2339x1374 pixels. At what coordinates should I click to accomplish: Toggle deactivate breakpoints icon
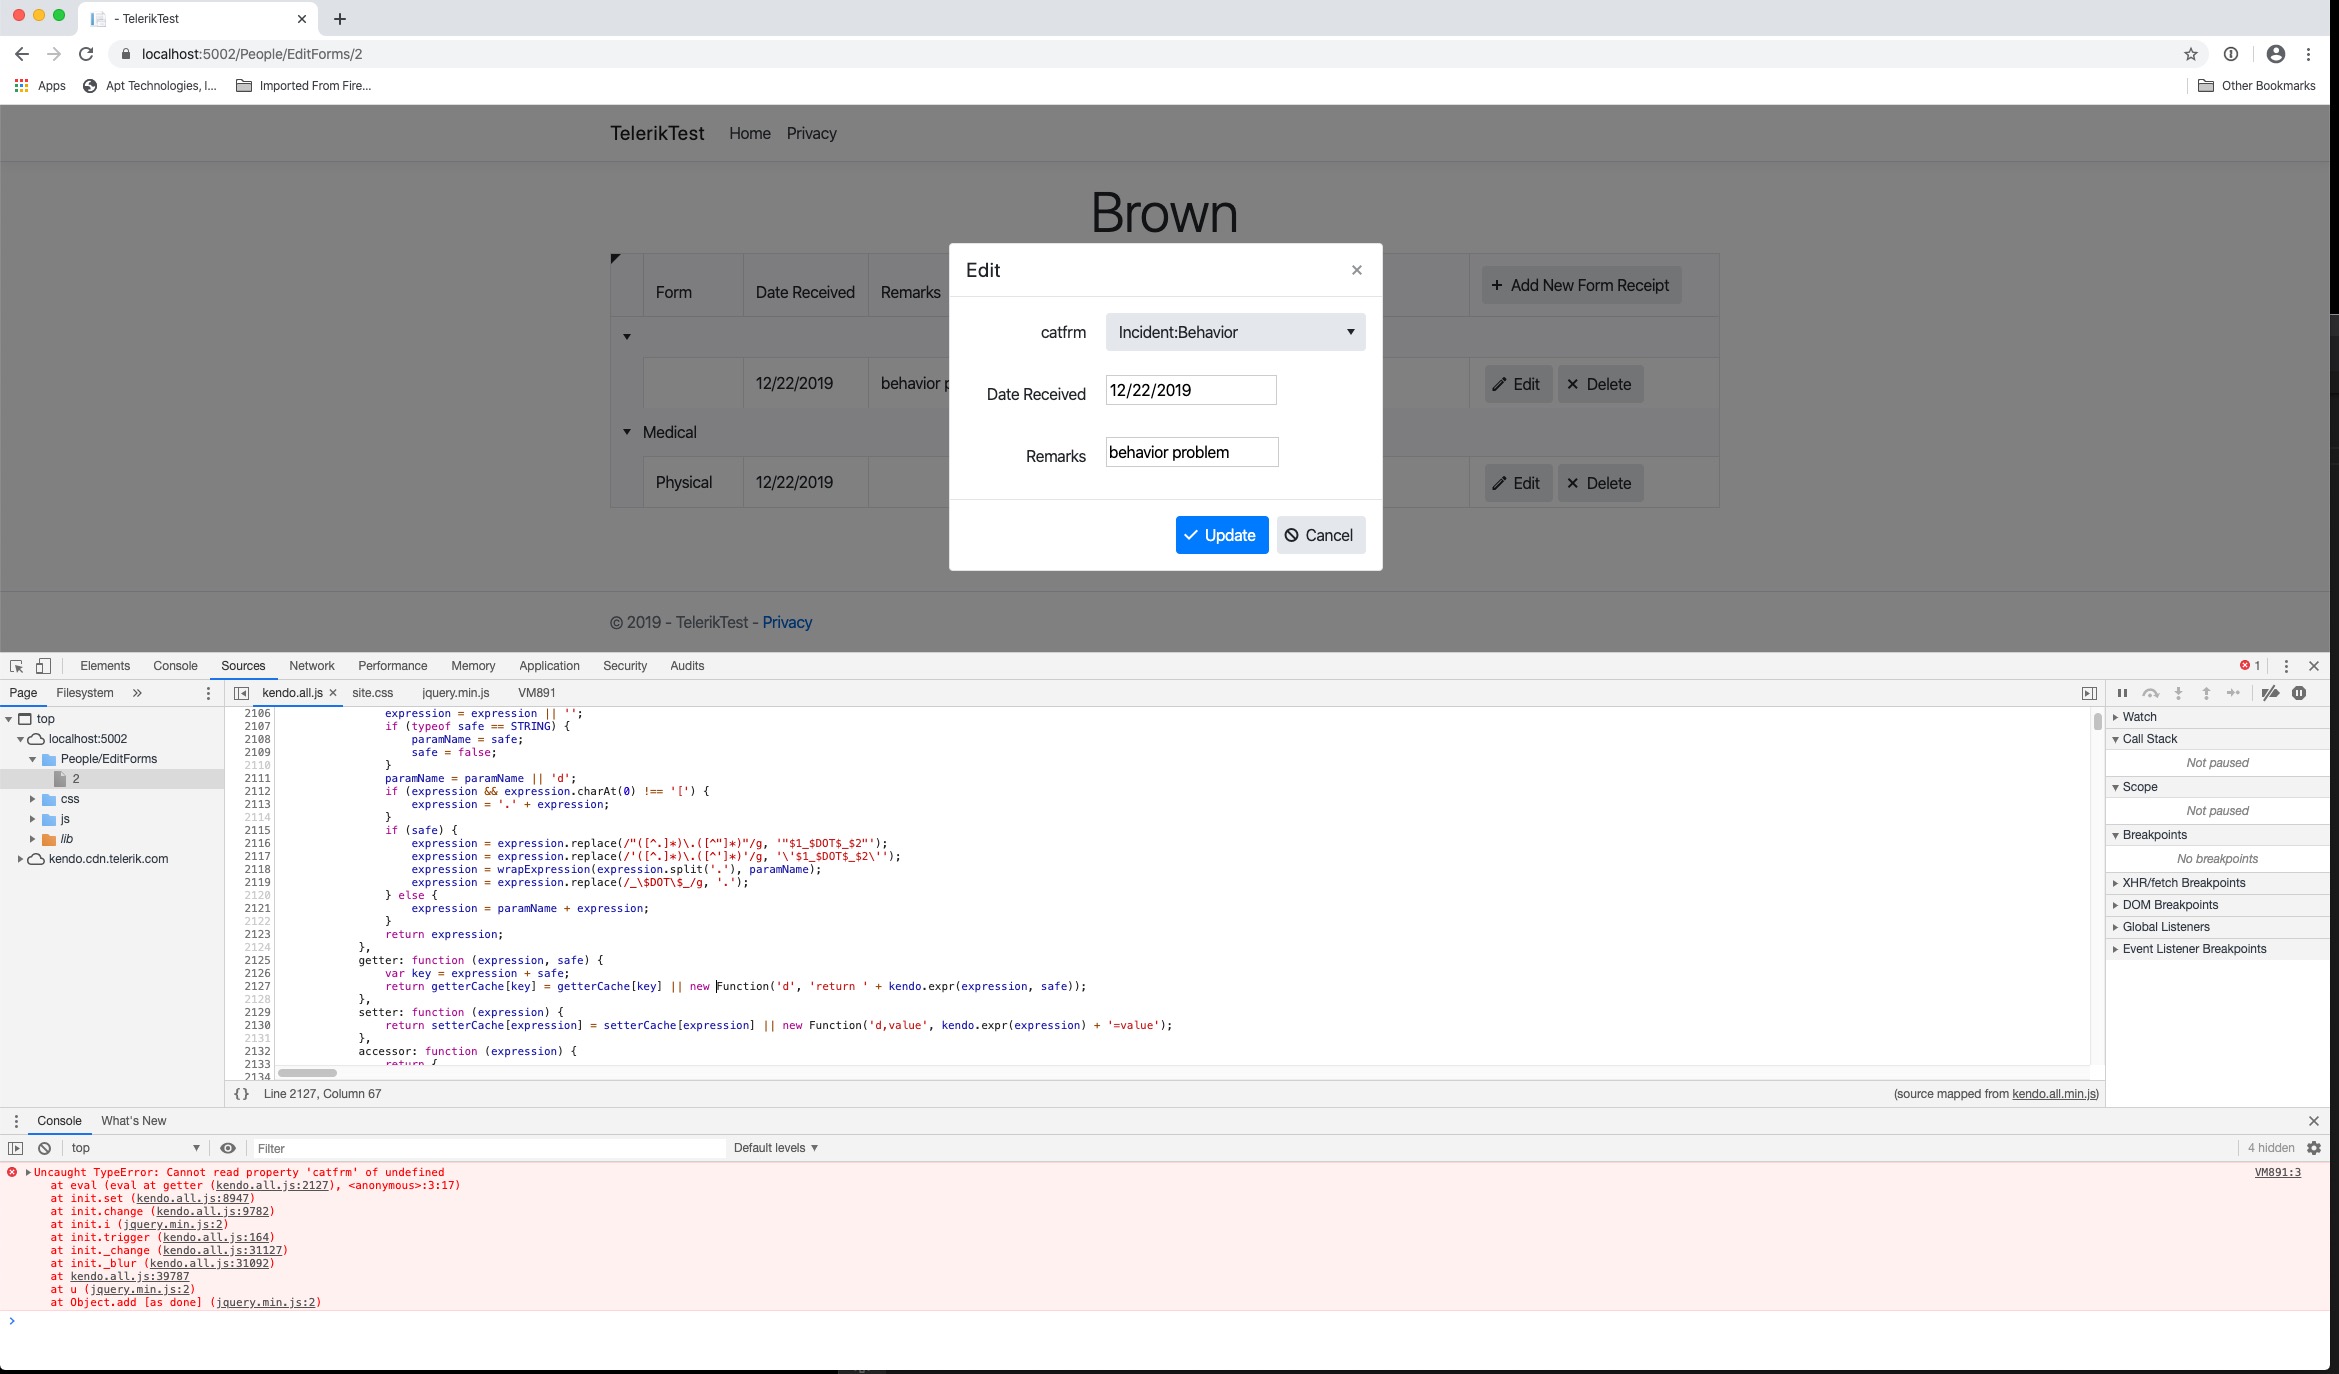coord(2270,693)
